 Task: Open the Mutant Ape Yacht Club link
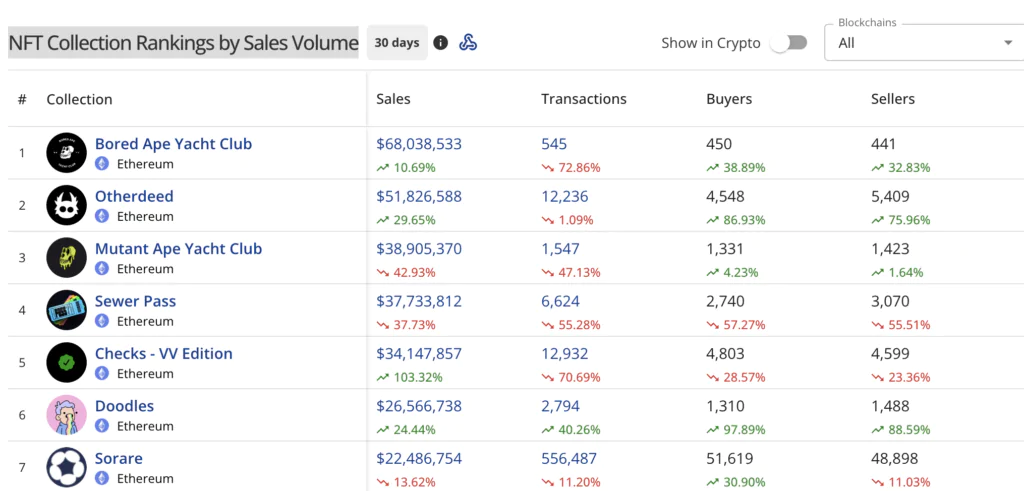pyautogui.click(x=179, y=249)
